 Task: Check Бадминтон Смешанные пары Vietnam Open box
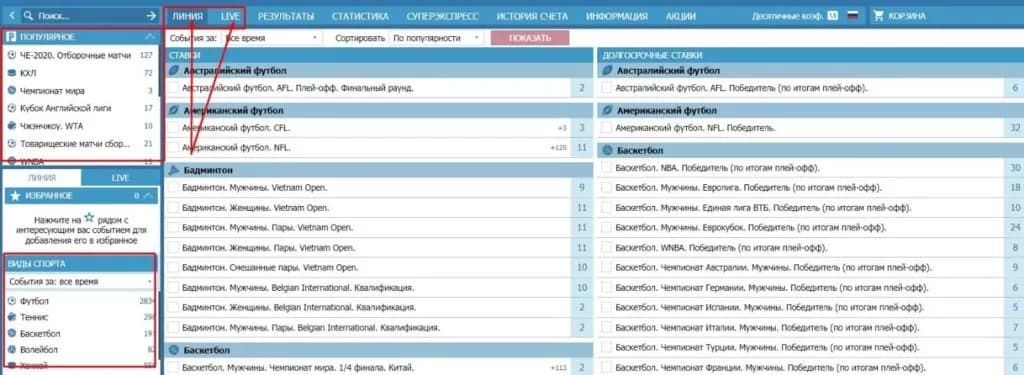(x=173, y=268)
